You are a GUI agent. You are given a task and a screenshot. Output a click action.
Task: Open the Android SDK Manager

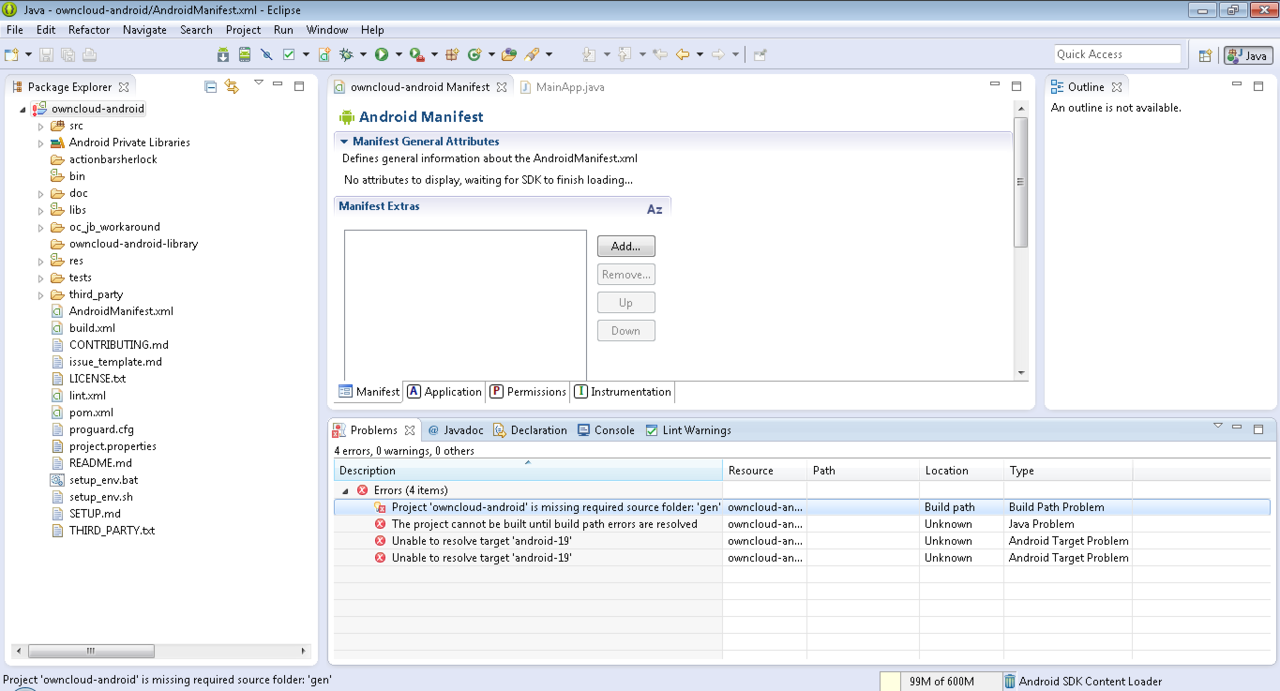click(224, 54)
